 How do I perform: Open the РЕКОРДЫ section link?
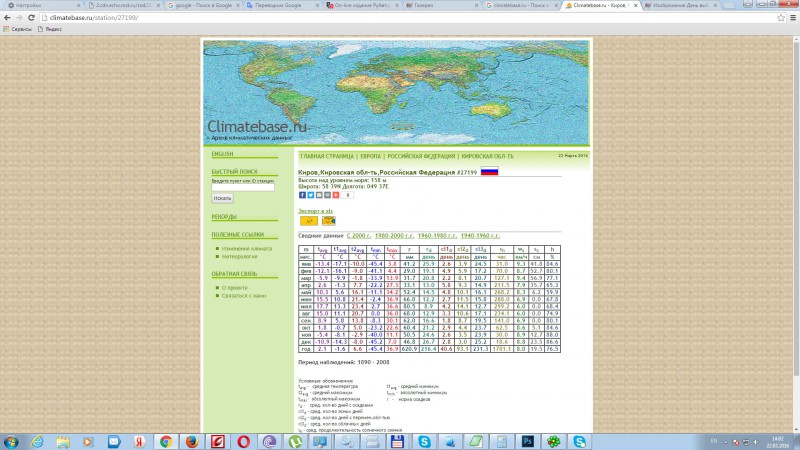[224, 217]
